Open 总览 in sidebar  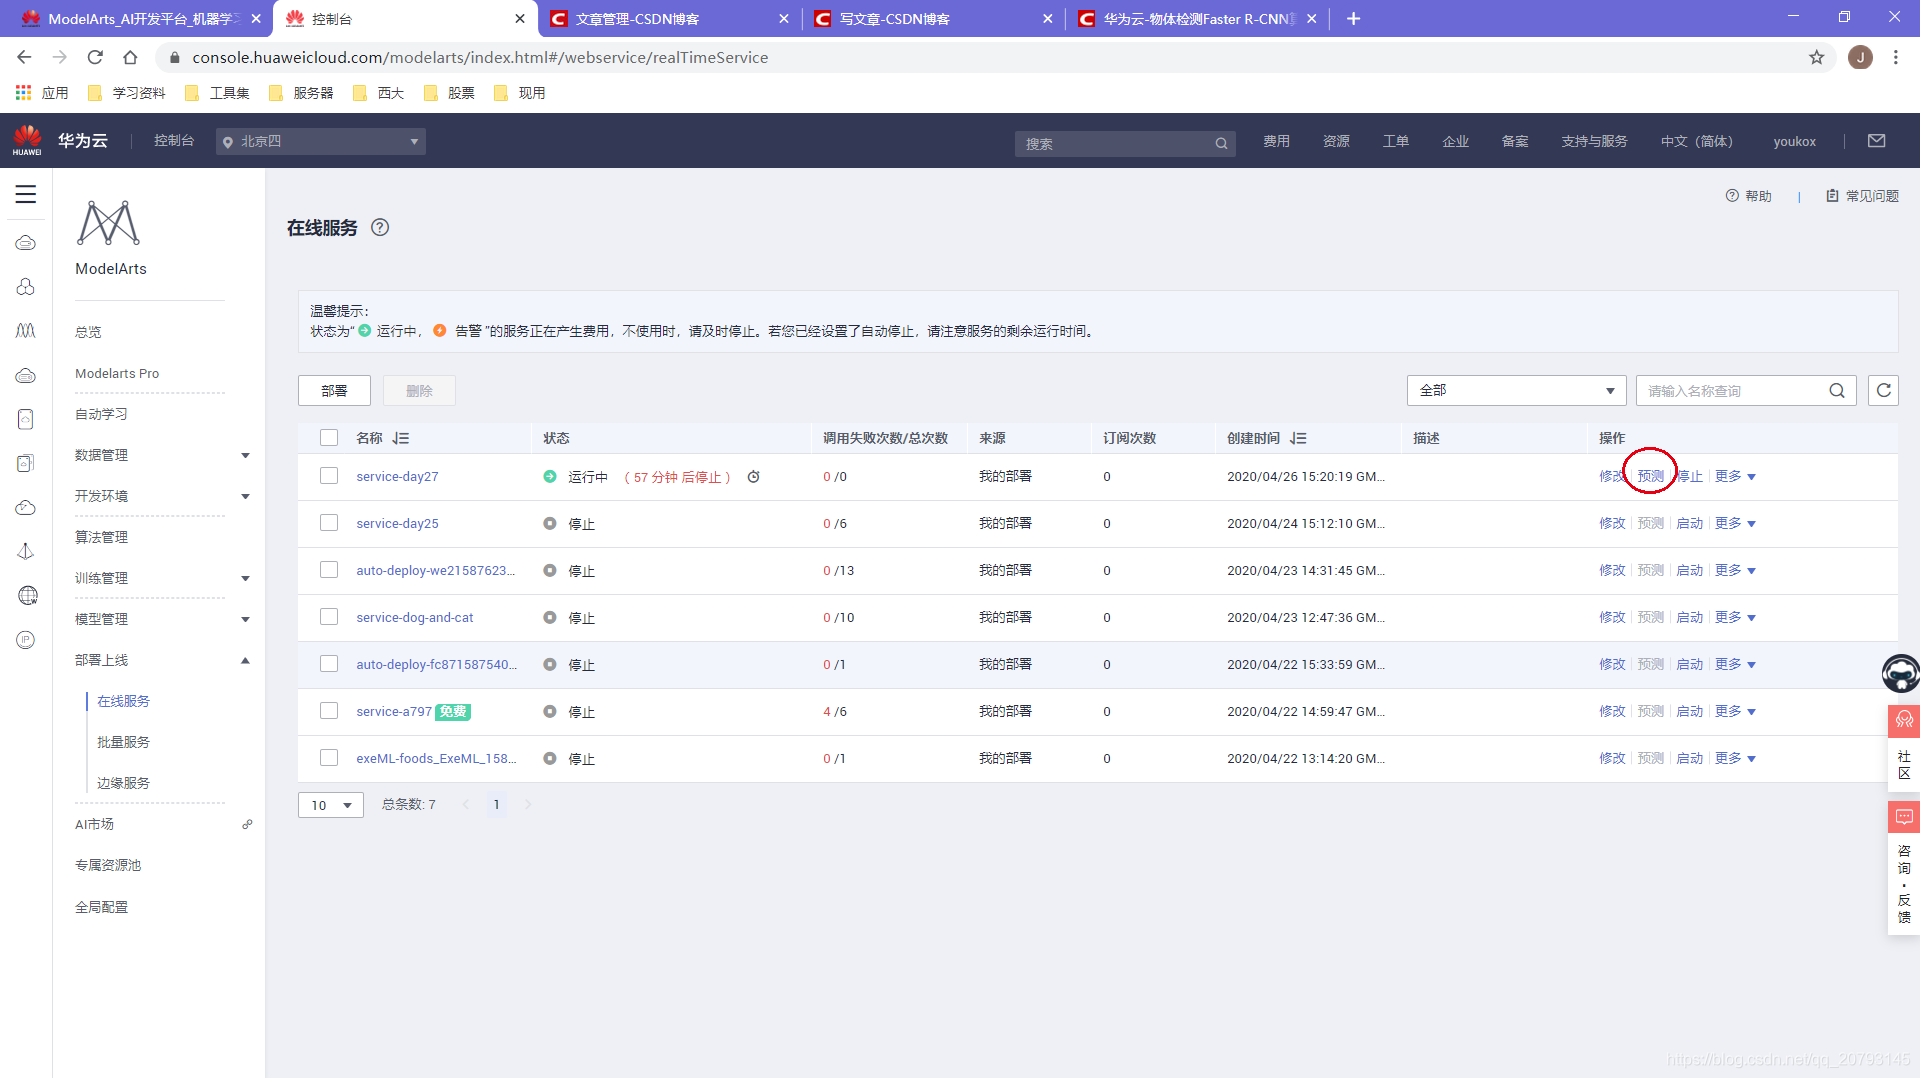(88, 332)
